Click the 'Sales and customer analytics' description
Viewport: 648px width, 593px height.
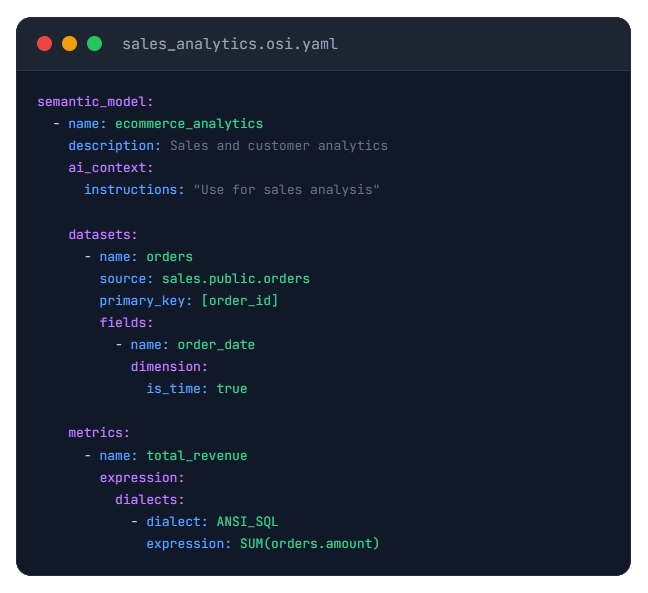coord(279,145)
